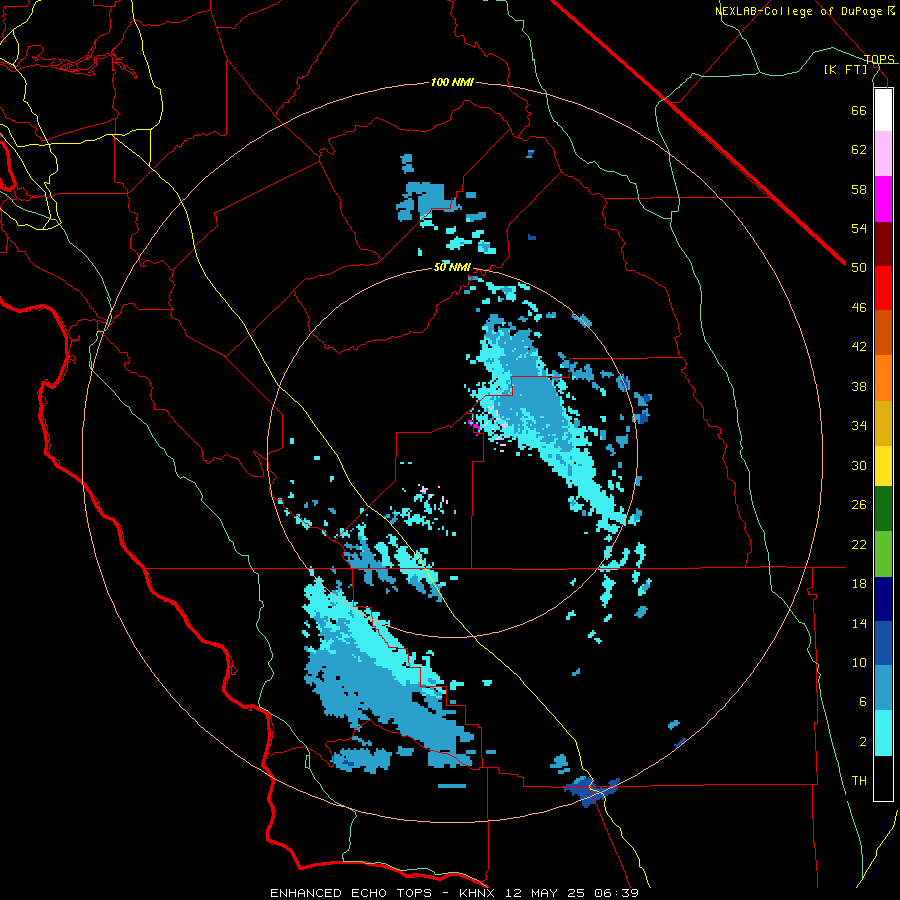Click the black TH threshold swatch
900x900 pixels.
point(883,778)
